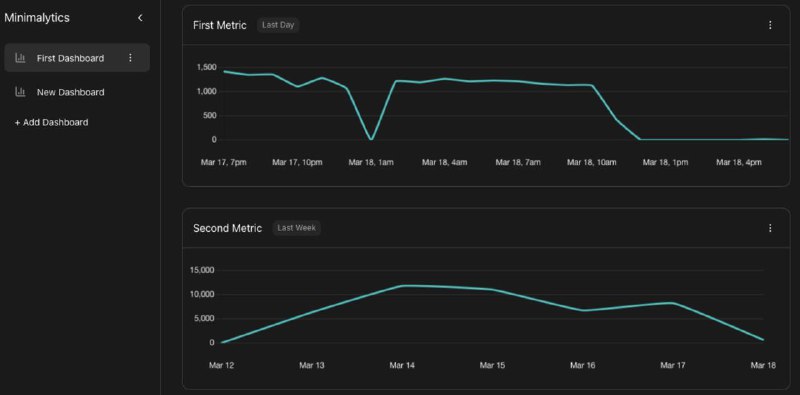Click the Second Metric peak at Mar 14

tap(403, 286)
